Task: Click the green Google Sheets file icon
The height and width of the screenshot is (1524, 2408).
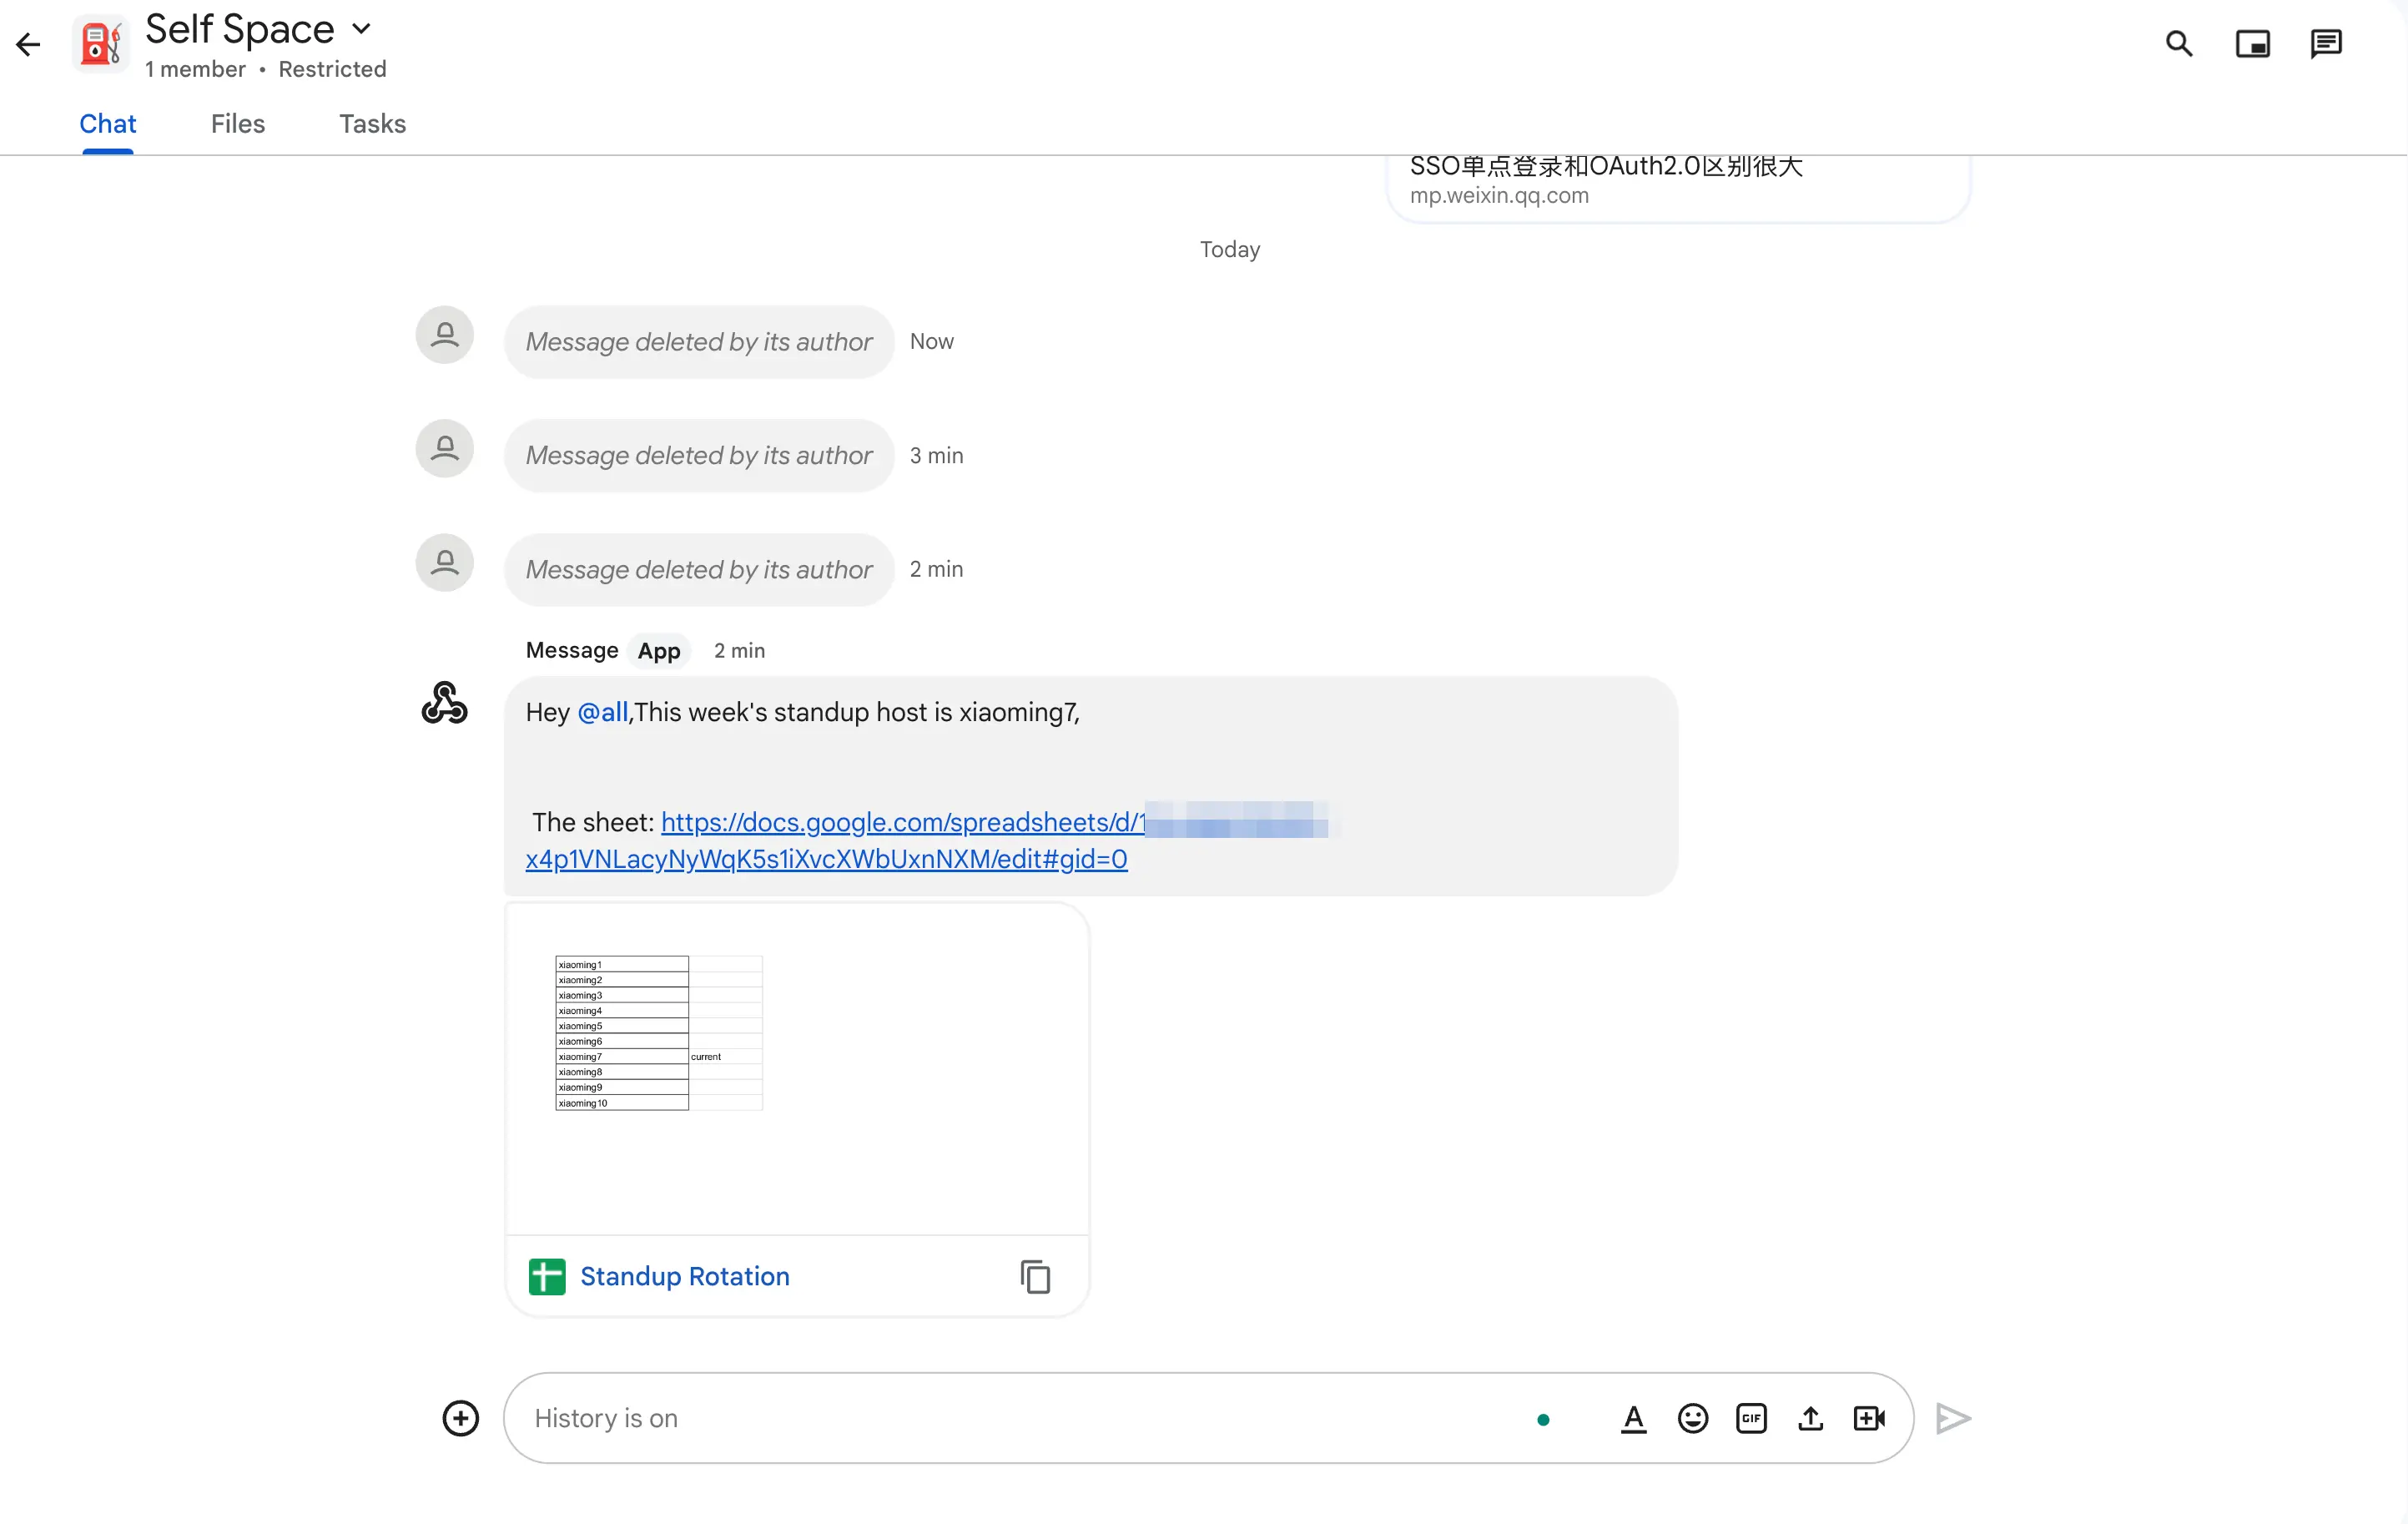Action: 547,1276
